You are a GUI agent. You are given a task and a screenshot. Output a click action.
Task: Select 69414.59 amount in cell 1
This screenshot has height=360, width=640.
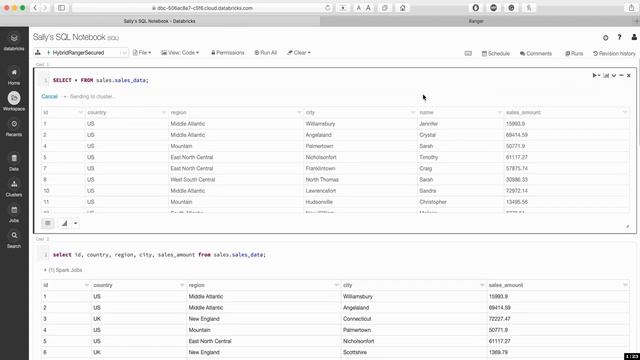[517, 135]
